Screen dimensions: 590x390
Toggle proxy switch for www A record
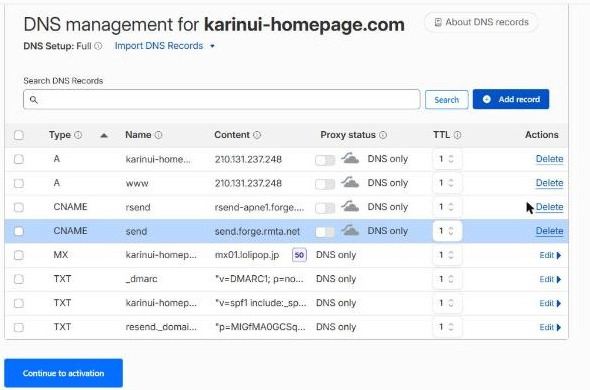pyautogui.click(x=325, y=184)
